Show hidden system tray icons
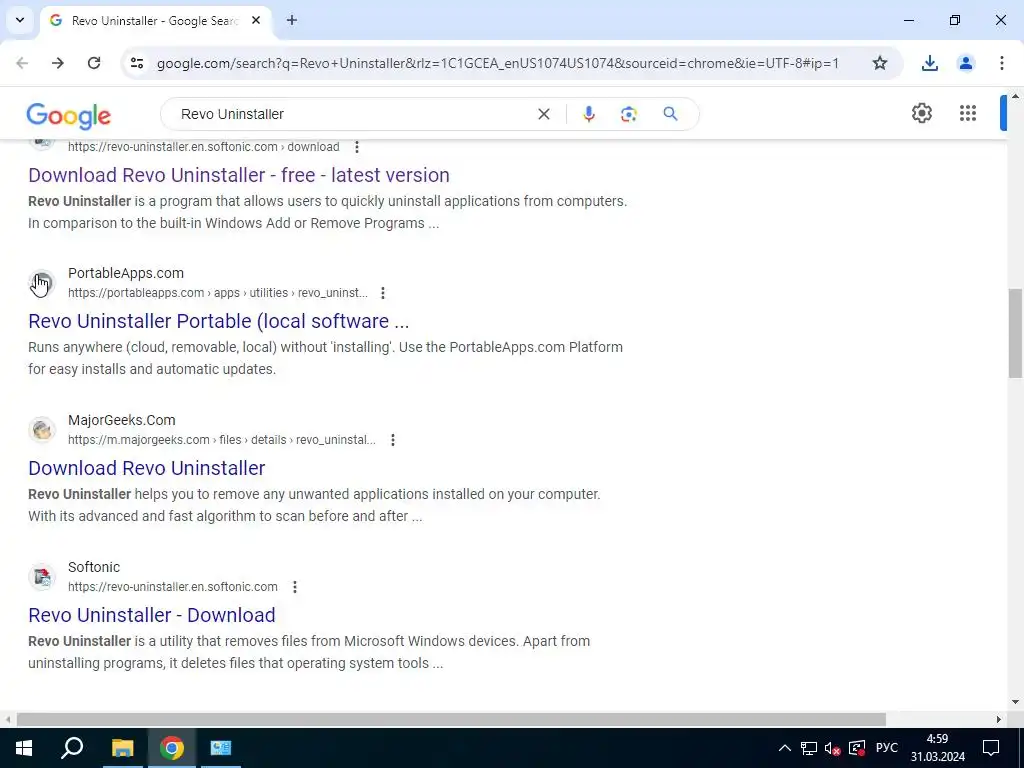 (x=785, y=748)
